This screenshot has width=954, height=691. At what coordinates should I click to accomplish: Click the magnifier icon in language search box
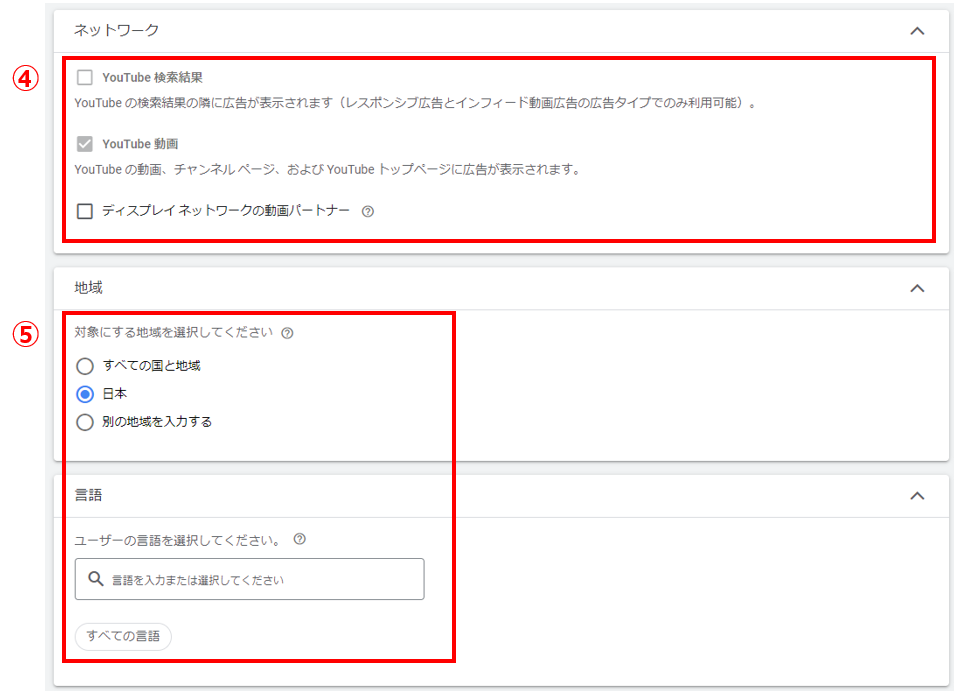click(x=96, y=579)
